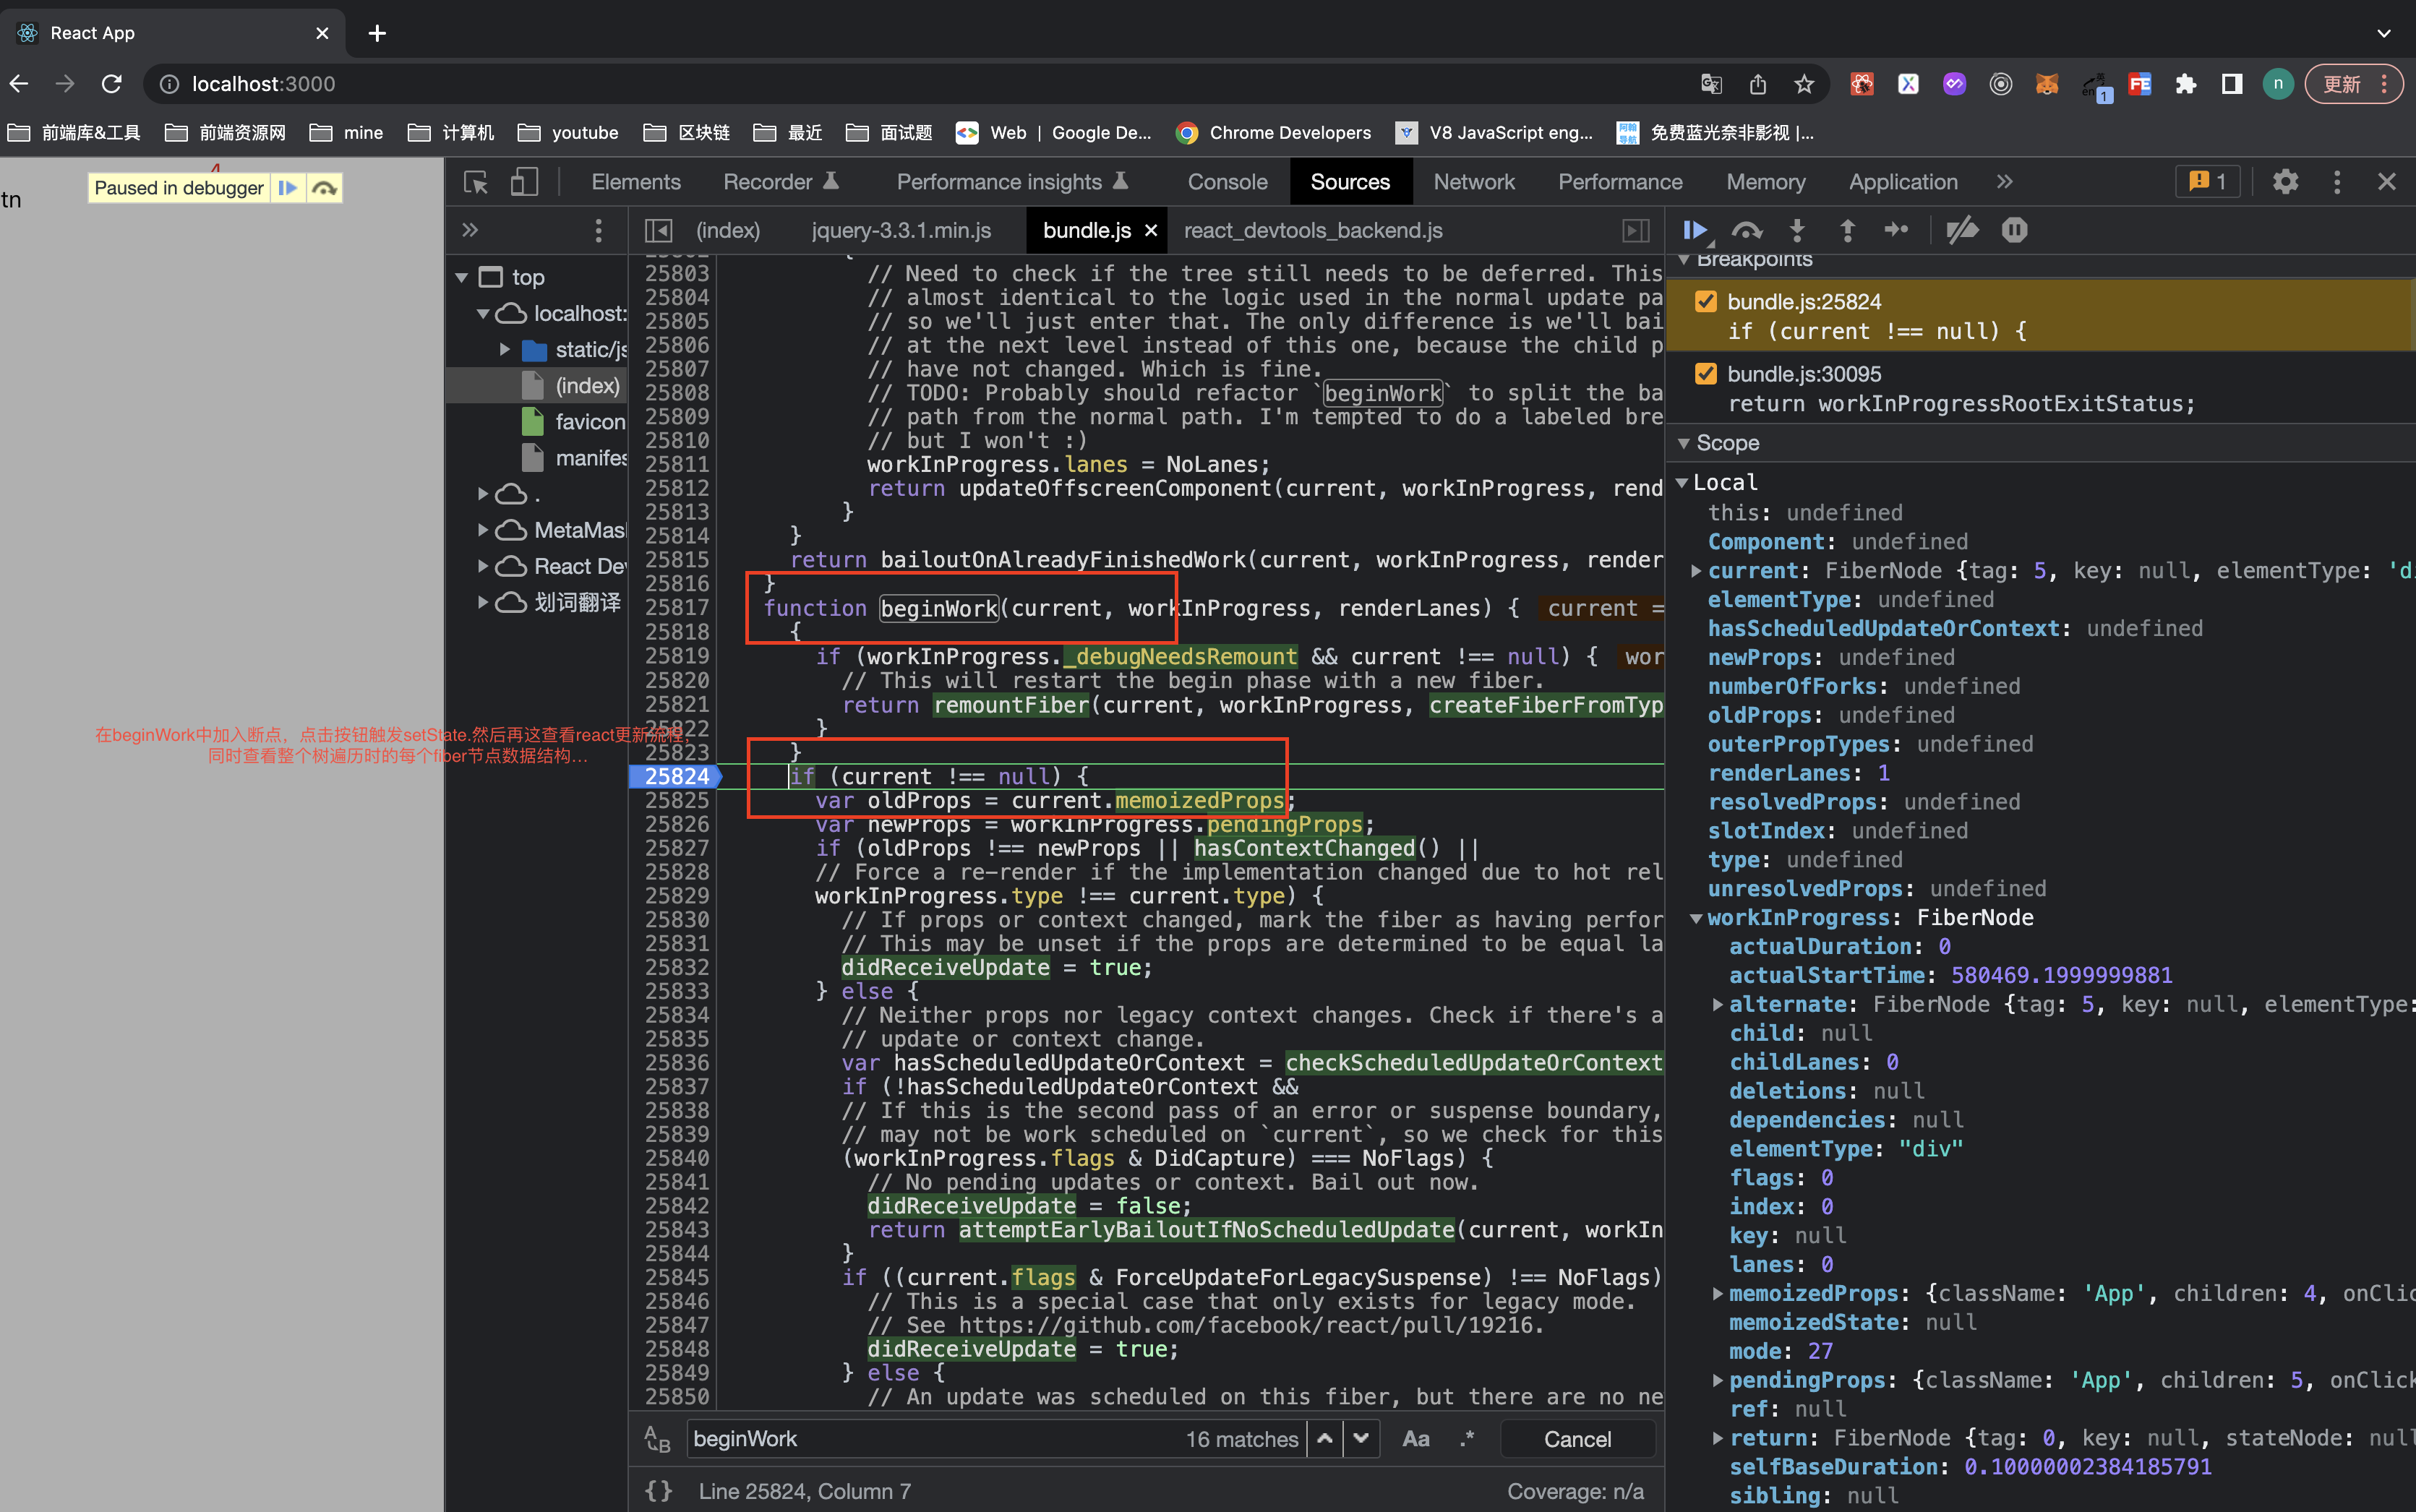Image resolution: width=2416 pixels, height=1512 pixels.
Task: Pretty print bundle.js with braces icon
Action: coord(658,1490)
